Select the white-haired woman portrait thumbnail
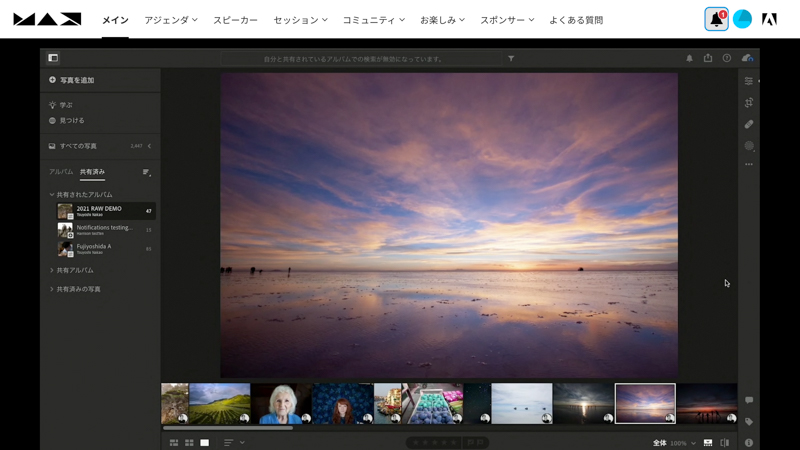Screen dimensions: 800x450 pos(281,404)
